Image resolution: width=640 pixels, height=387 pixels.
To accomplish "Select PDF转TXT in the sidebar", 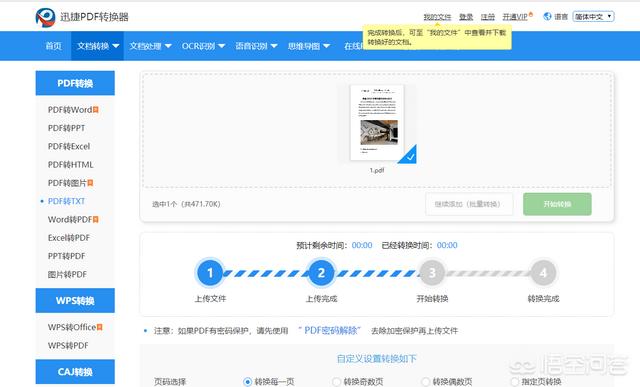I will pyautogui.click(x=66, y=201).
